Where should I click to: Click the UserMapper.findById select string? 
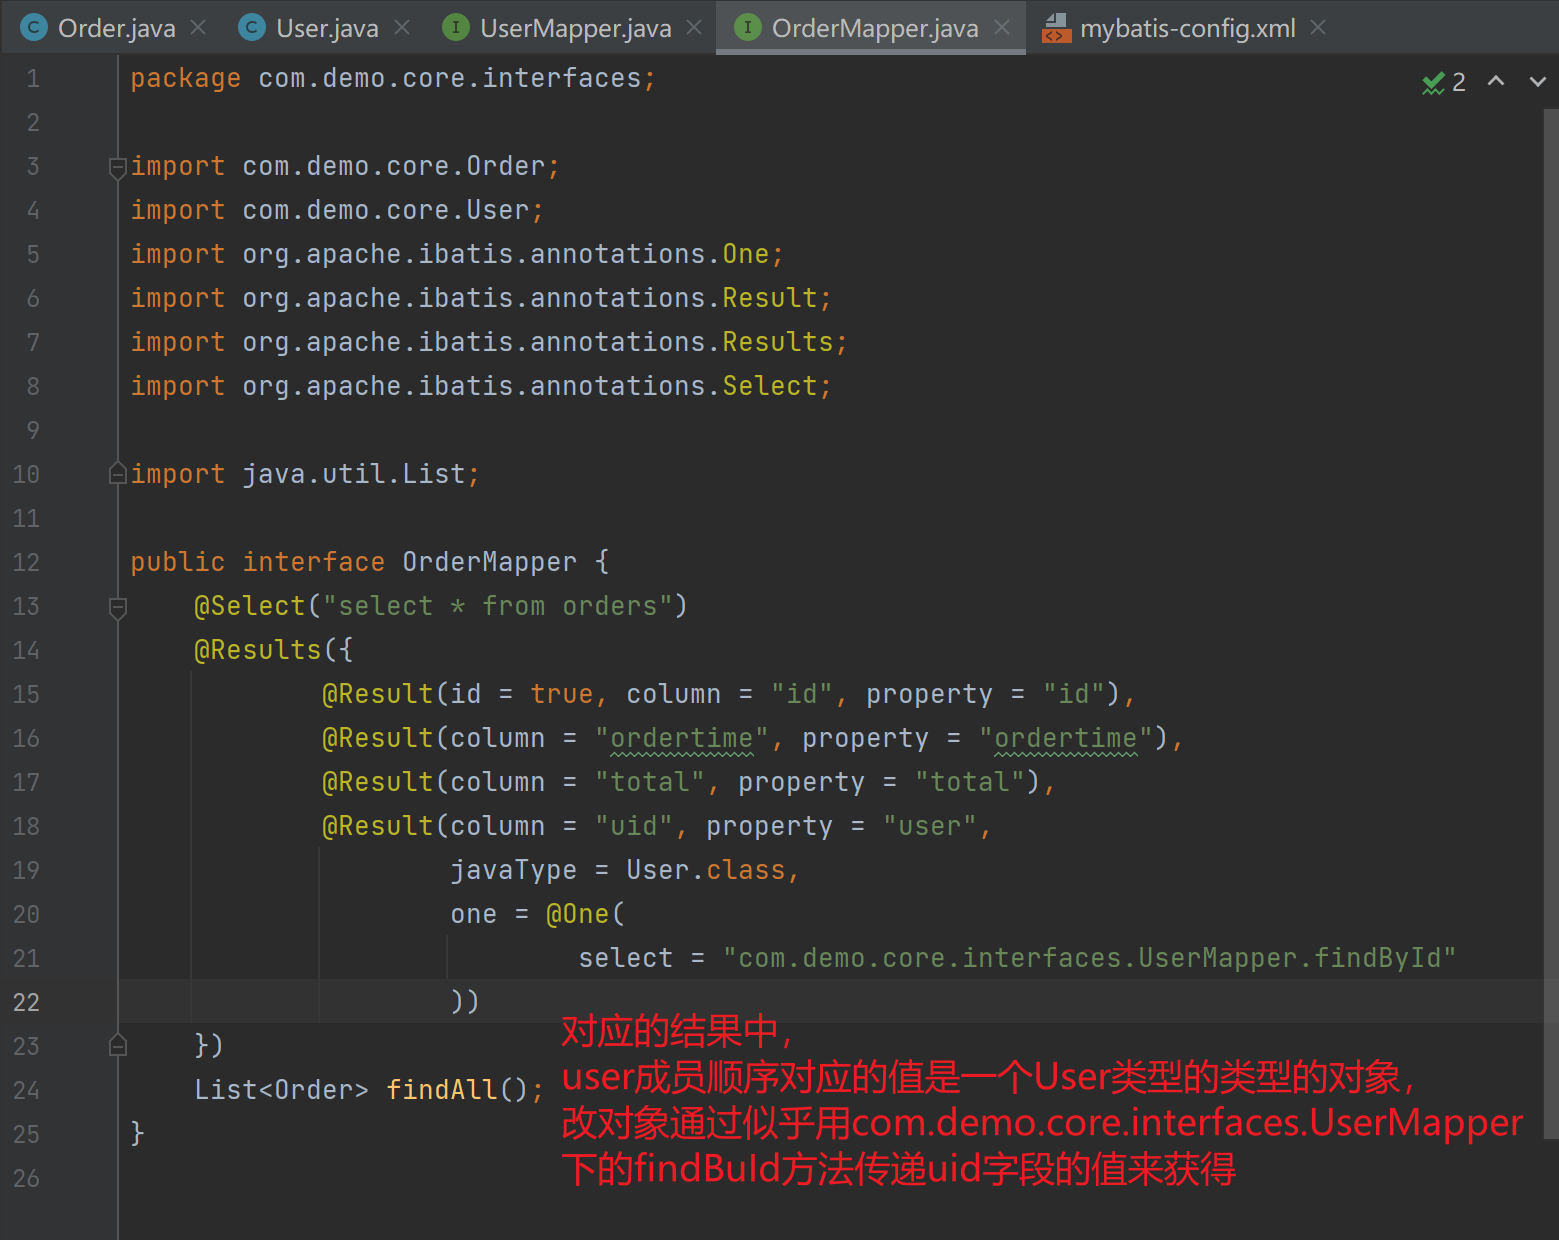pos(1089,958)
